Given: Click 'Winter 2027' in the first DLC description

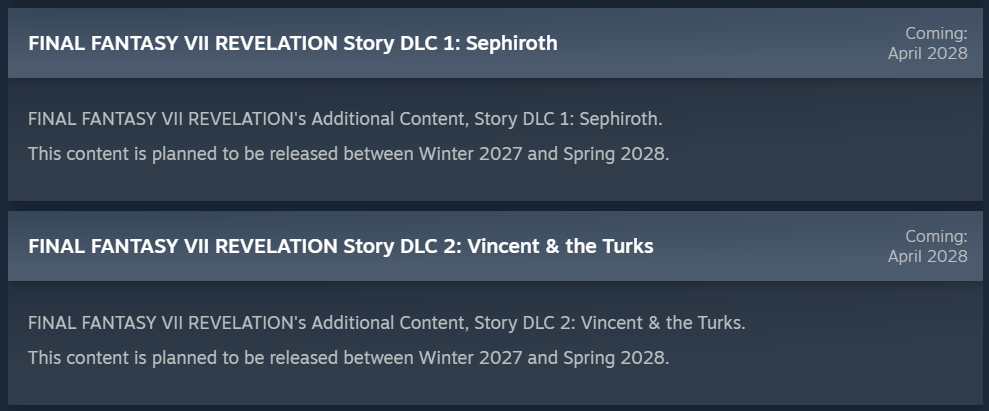Looking at the screenshot, I should point(471,154).
